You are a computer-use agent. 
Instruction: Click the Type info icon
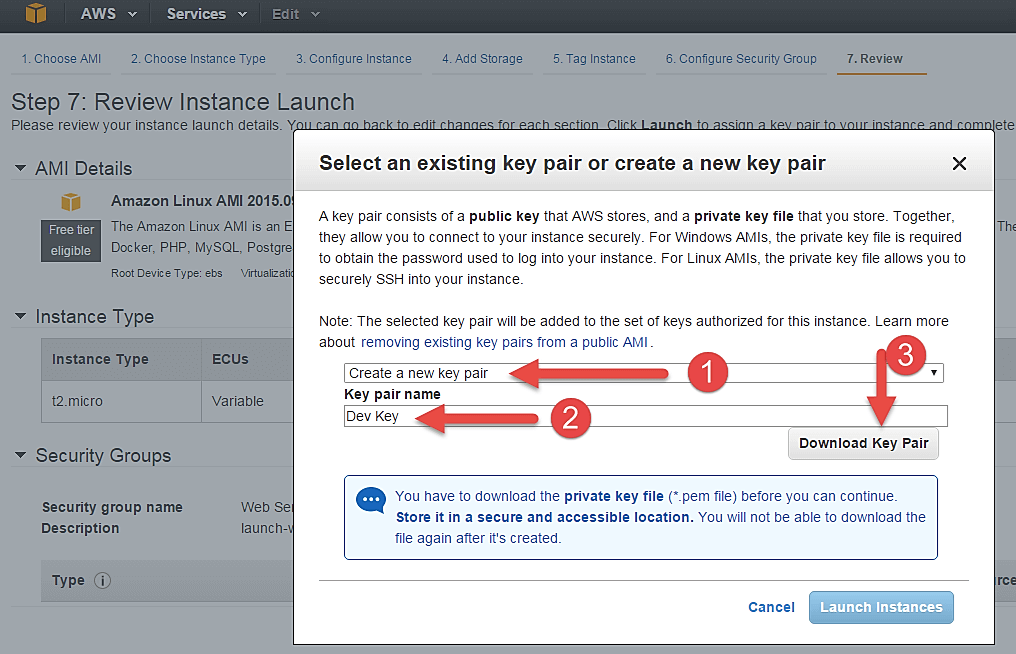pyautogui.click(x=102, y=580)
